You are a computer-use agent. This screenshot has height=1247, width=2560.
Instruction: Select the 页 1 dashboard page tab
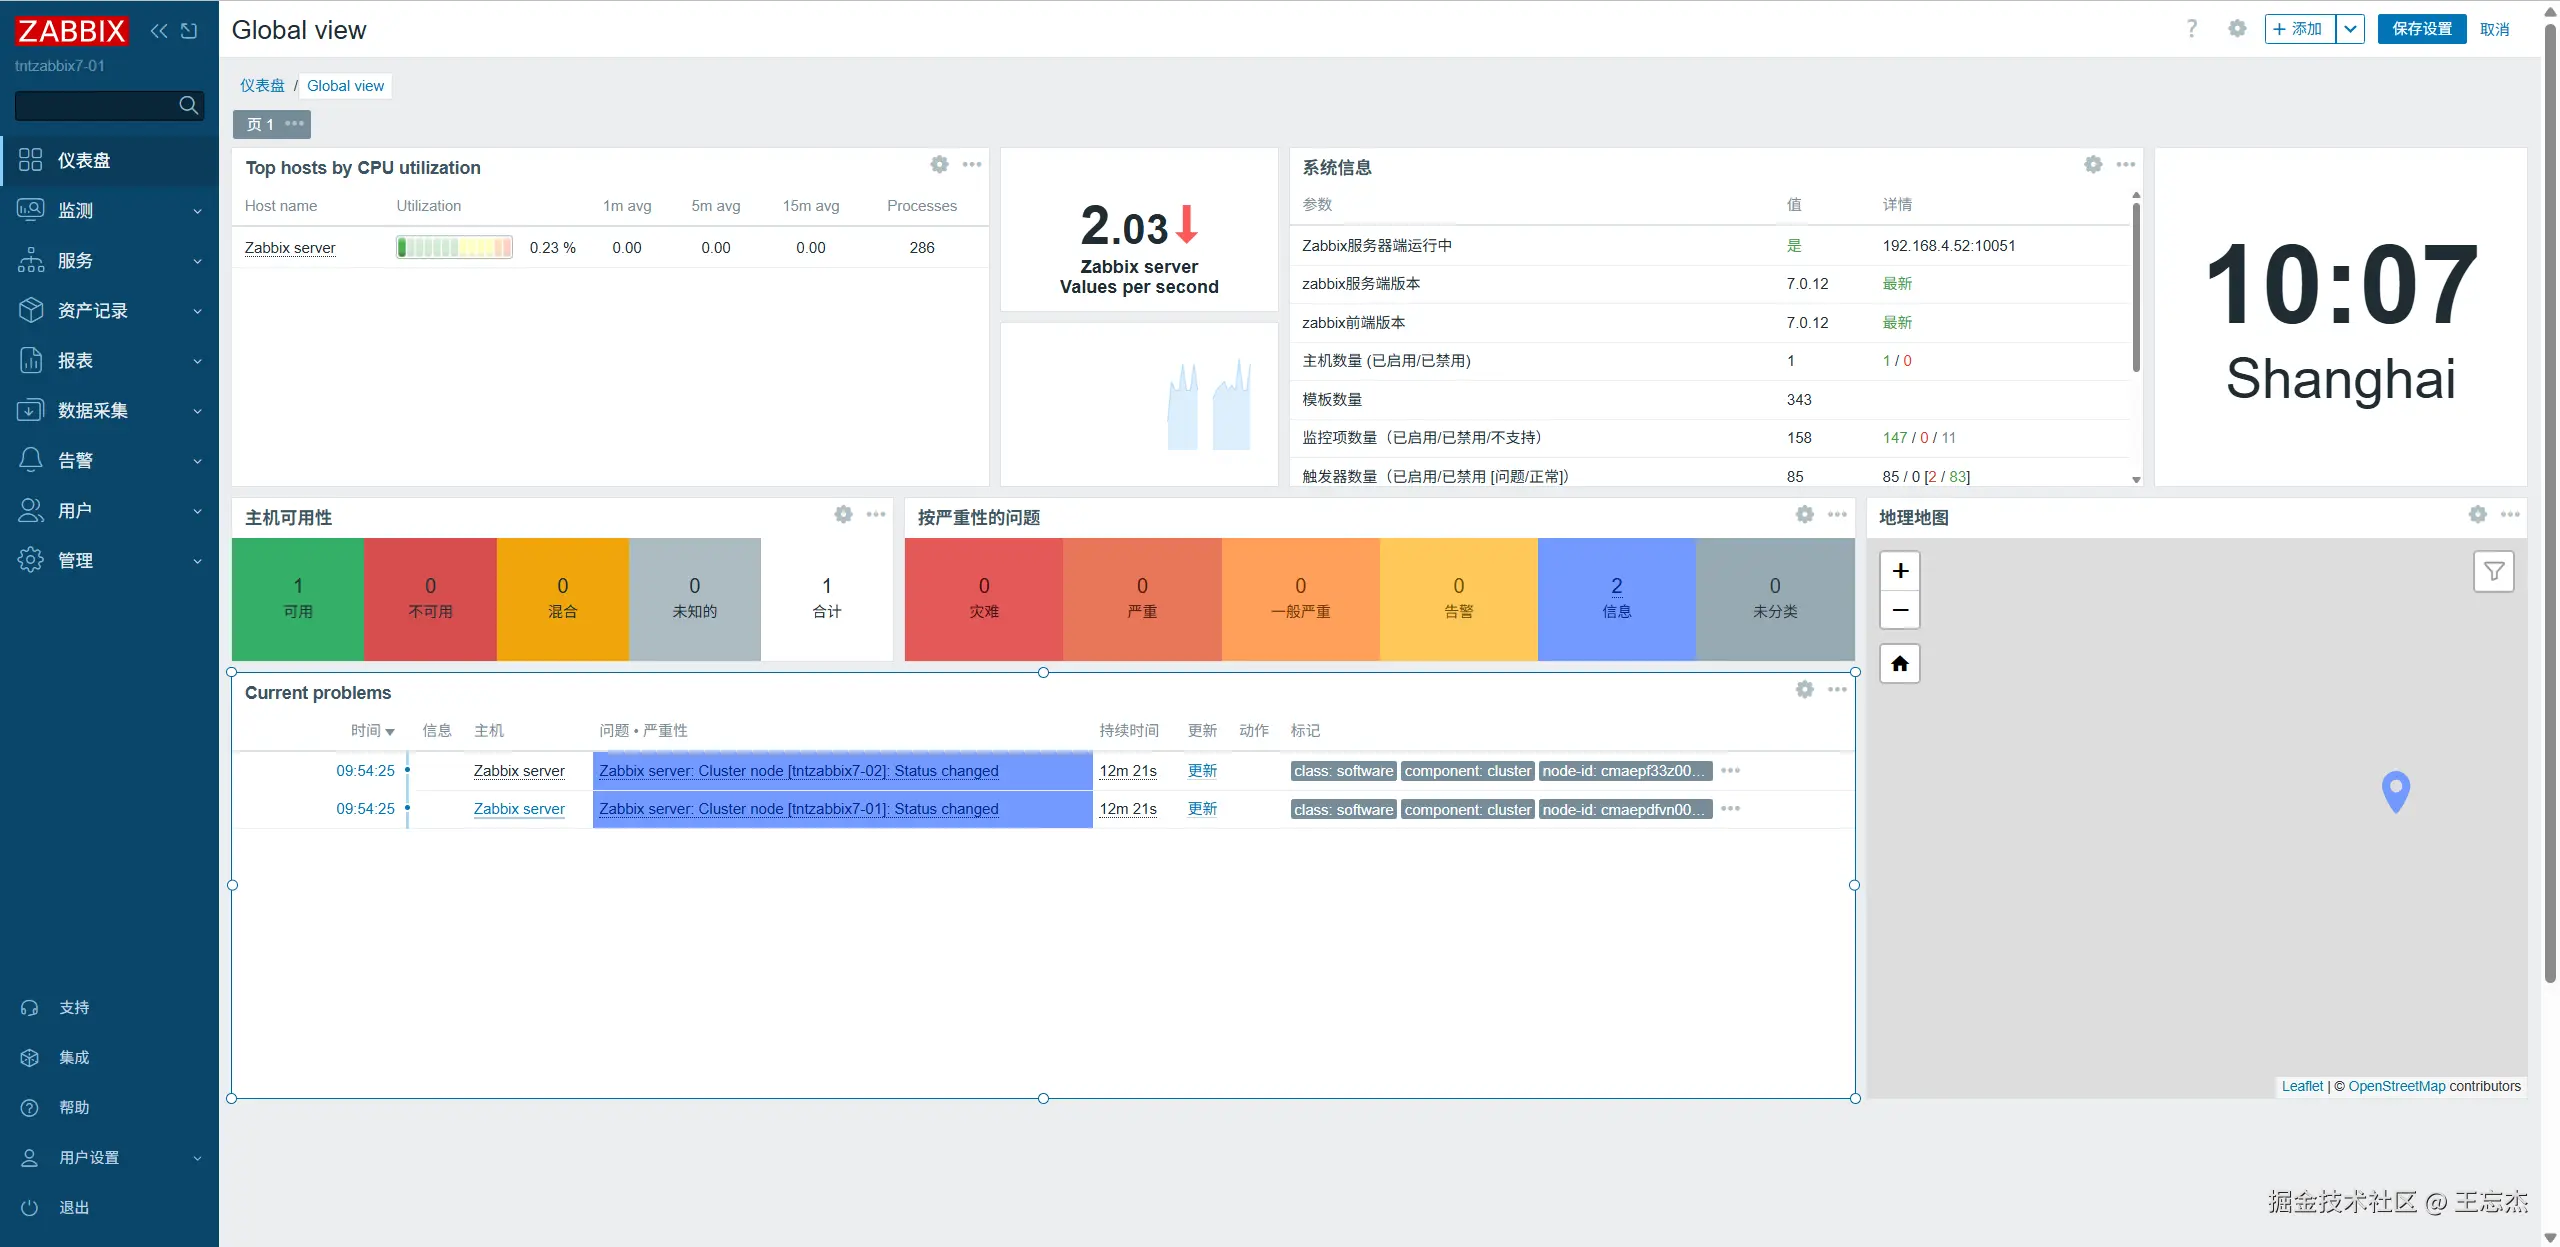260,124
